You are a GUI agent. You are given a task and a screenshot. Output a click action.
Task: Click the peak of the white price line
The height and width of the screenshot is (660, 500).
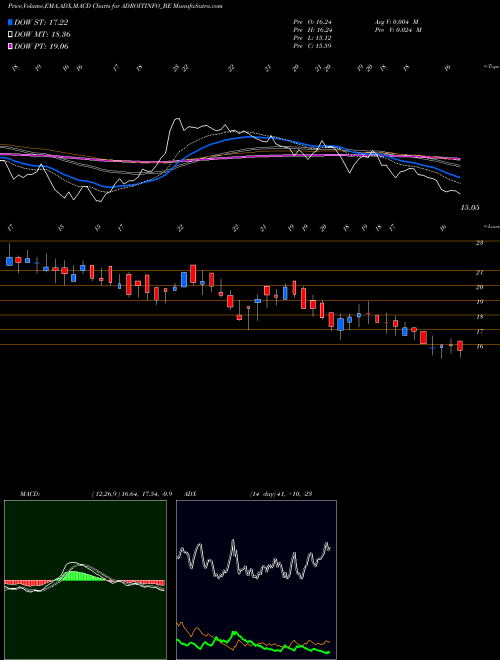(177, 120)
